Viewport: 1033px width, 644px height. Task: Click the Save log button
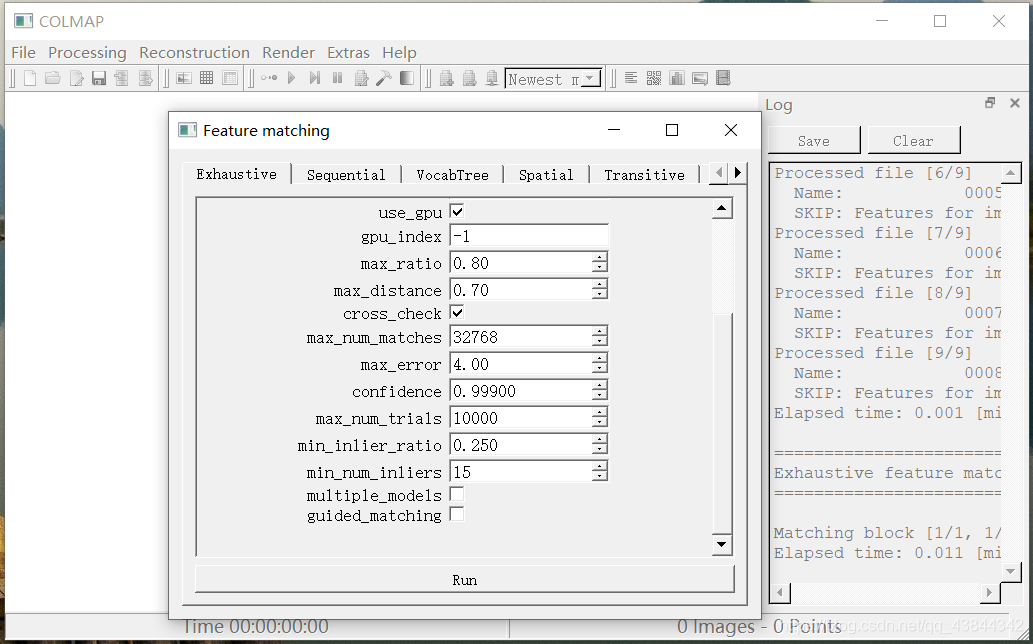814,141
